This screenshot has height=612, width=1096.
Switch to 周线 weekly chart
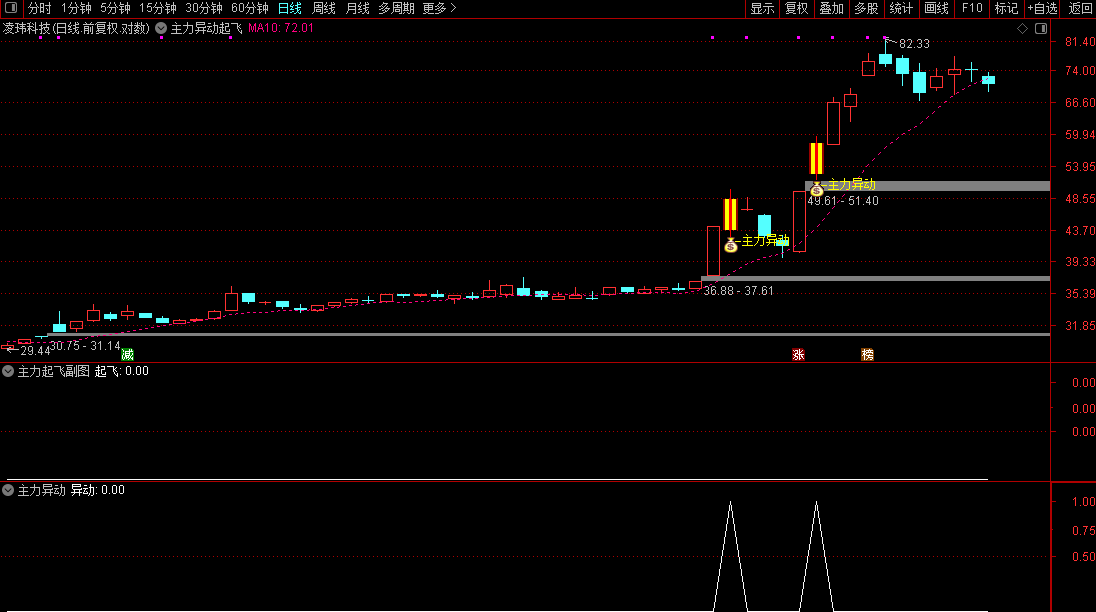324,8
